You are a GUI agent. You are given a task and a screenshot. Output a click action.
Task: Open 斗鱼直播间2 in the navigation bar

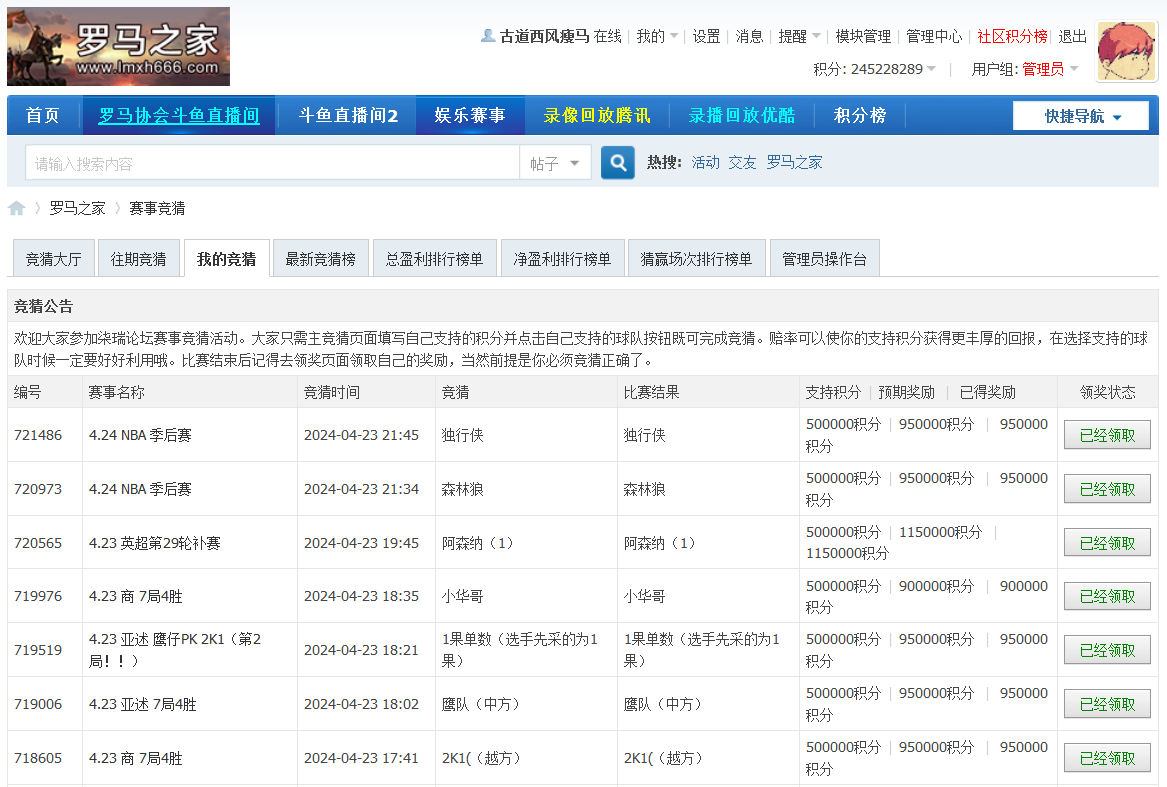348,116
